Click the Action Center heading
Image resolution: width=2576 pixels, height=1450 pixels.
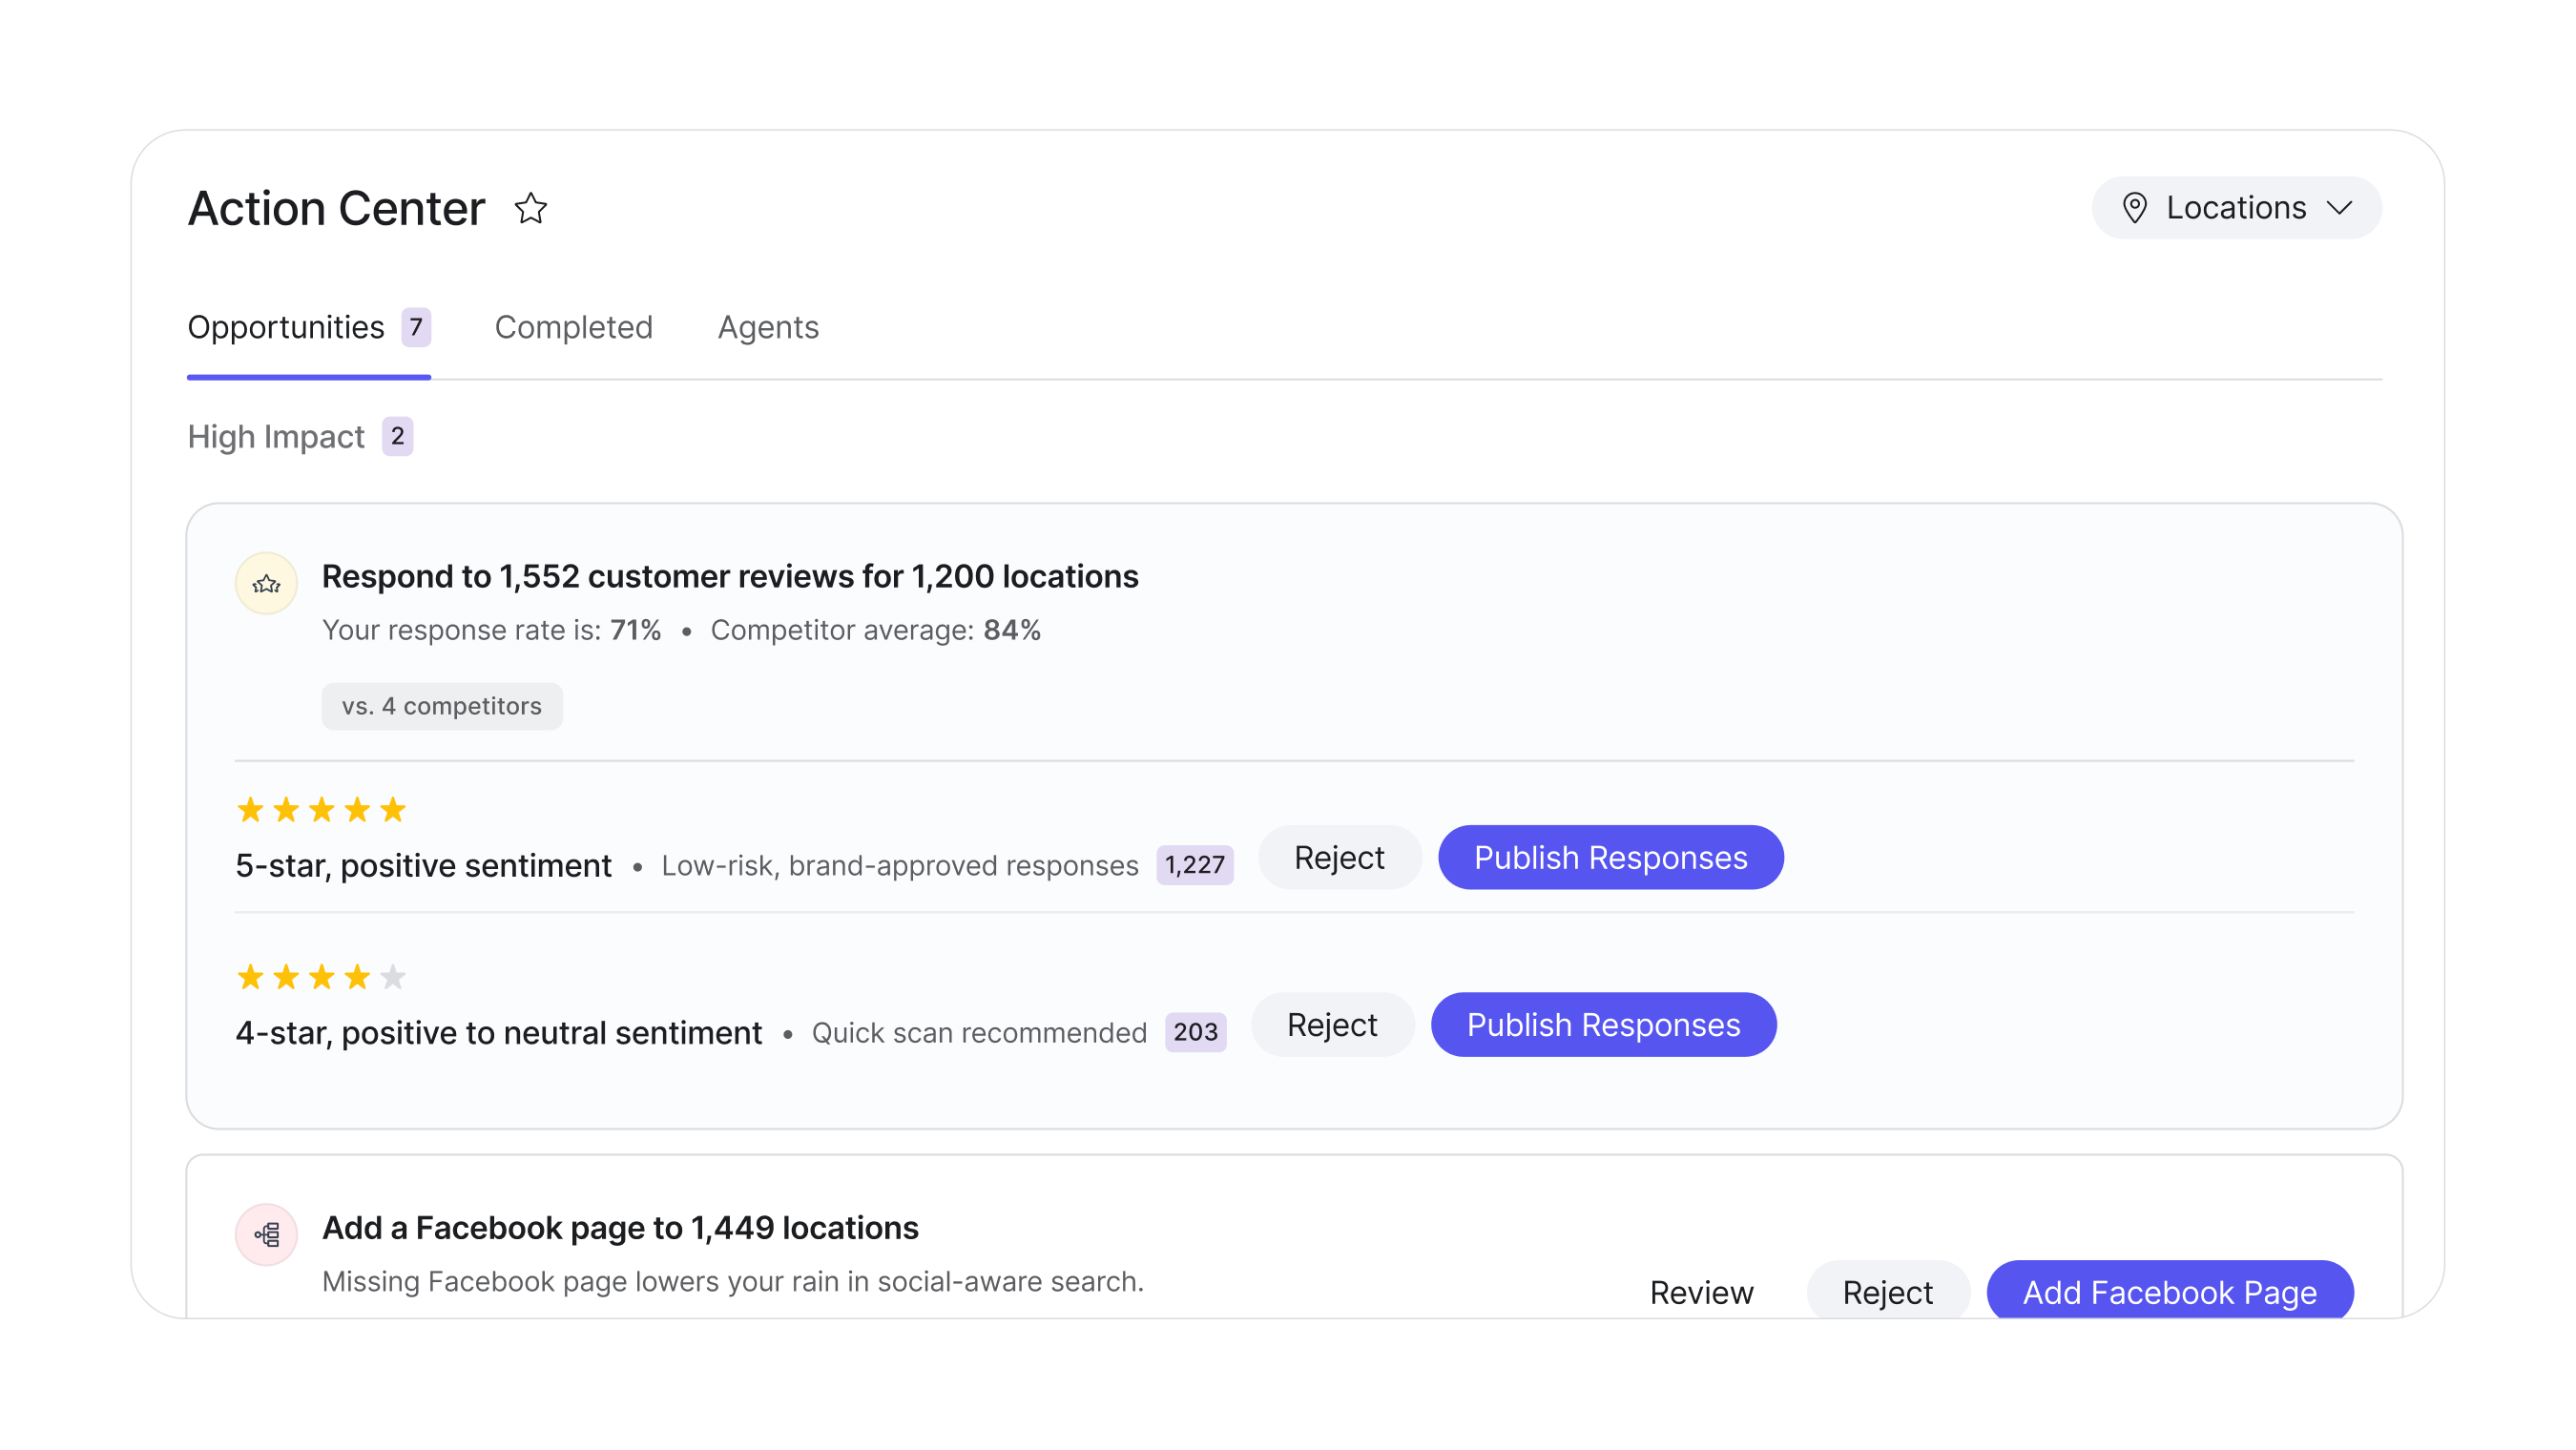[x=337, y=208]
